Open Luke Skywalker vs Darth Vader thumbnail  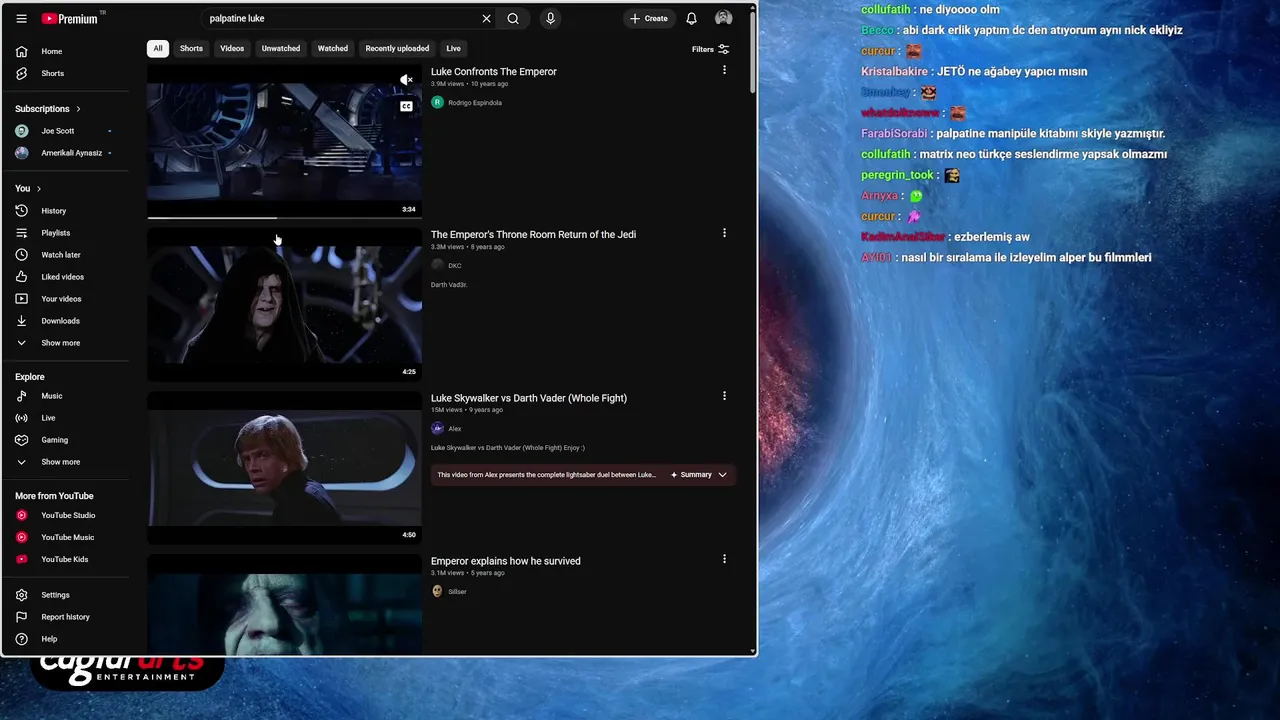(285, 468)
